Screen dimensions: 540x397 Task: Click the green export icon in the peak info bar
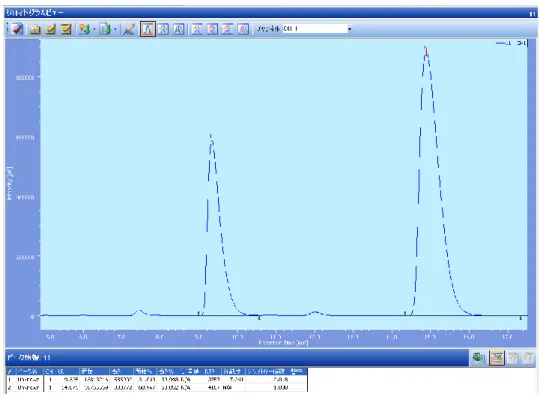(x=478, y=358)
